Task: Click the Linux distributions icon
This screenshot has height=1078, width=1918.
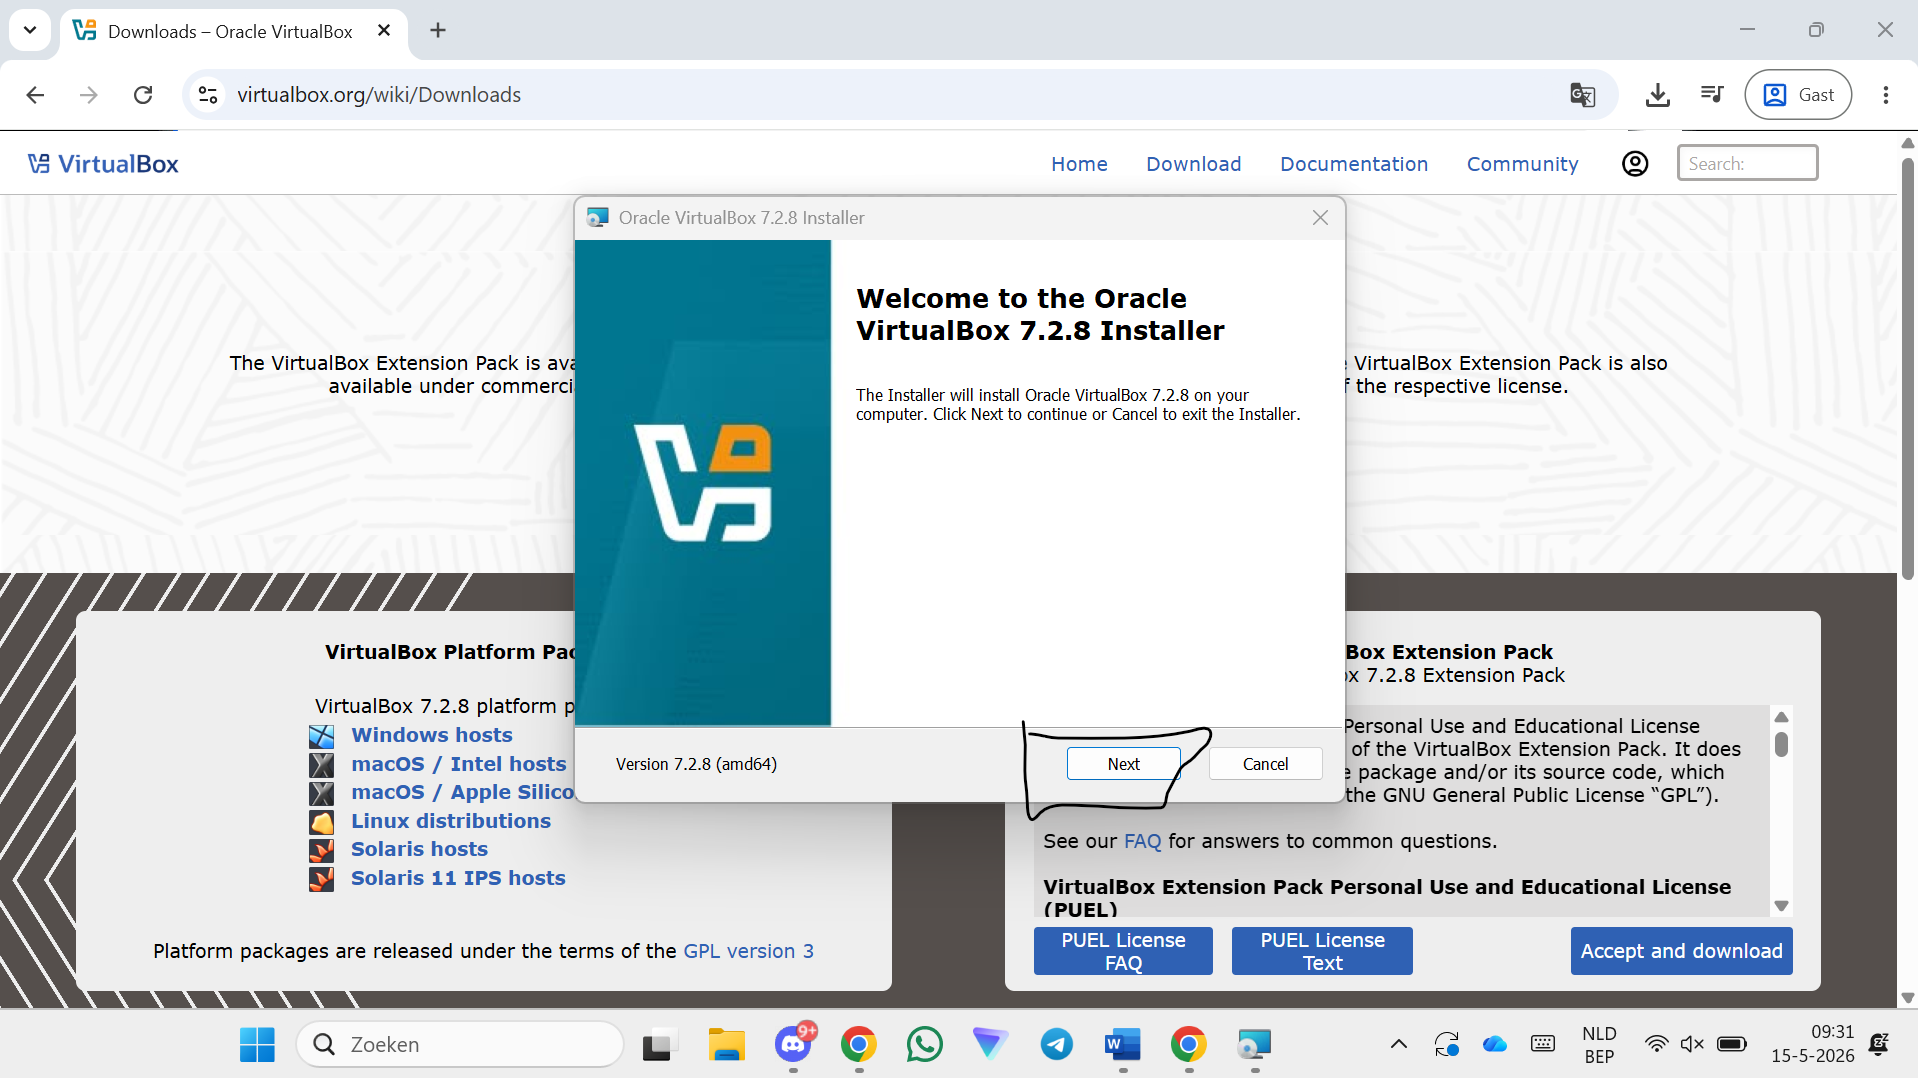Action: pyautogui.click(x=321, y=822)
